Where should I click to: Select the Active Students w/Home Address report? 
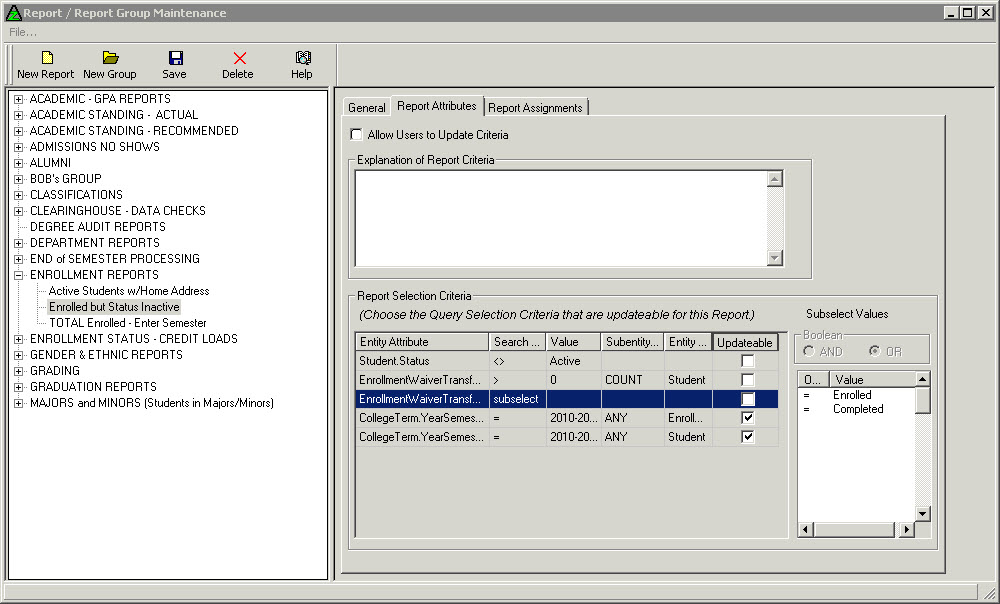(x=129, y=291)
